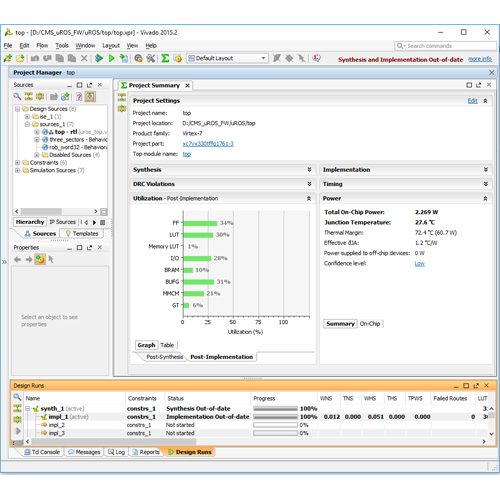Image resolution: width=500 pixels, height=500 pixels.
Task: Expand the Implementation section
Action: tap(486, 170)
